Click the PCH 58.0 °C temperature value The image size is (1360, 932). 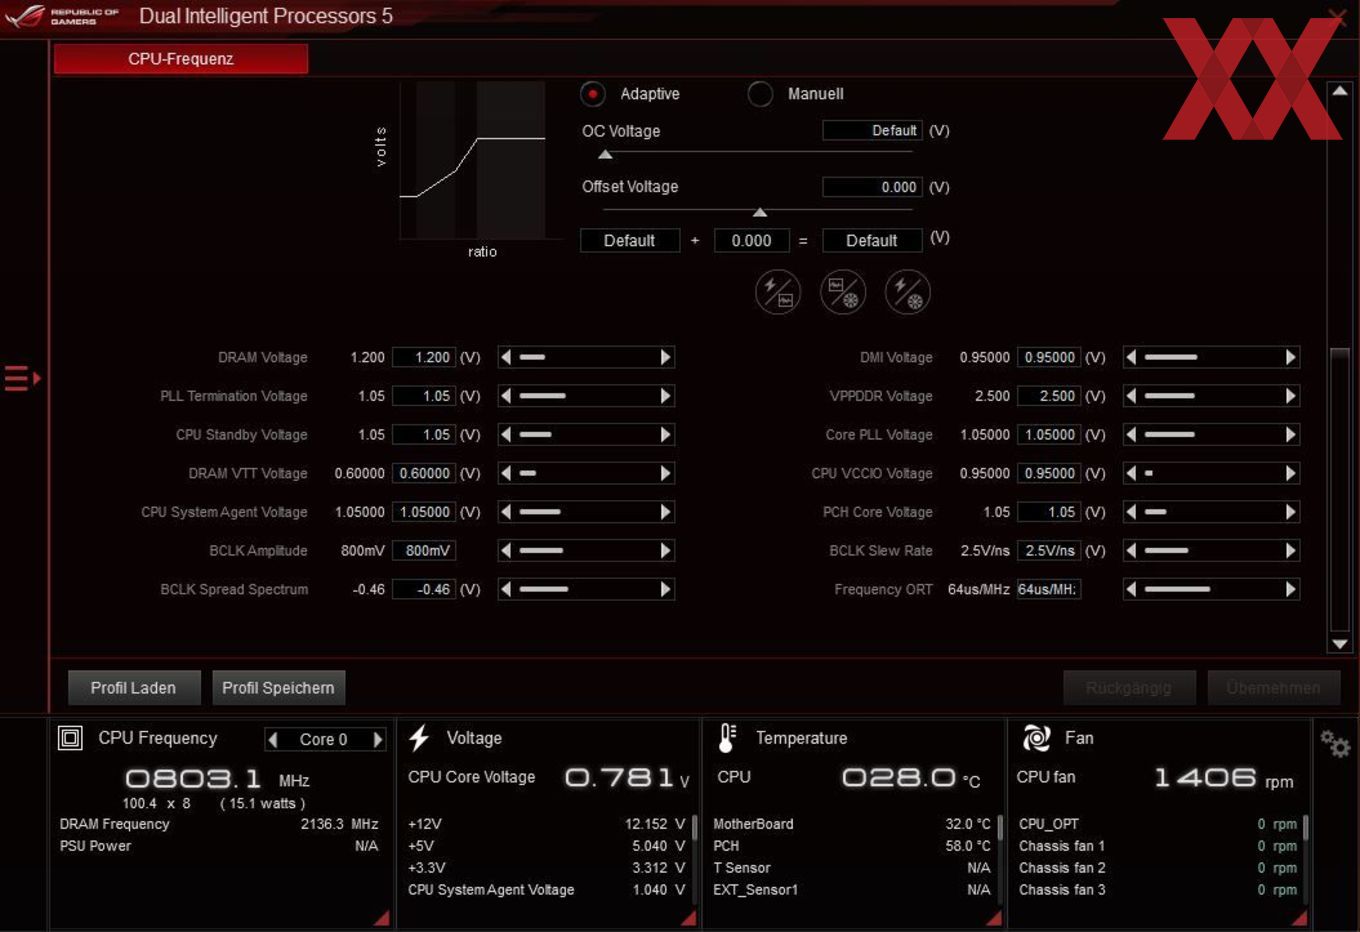tap(968, 846)
